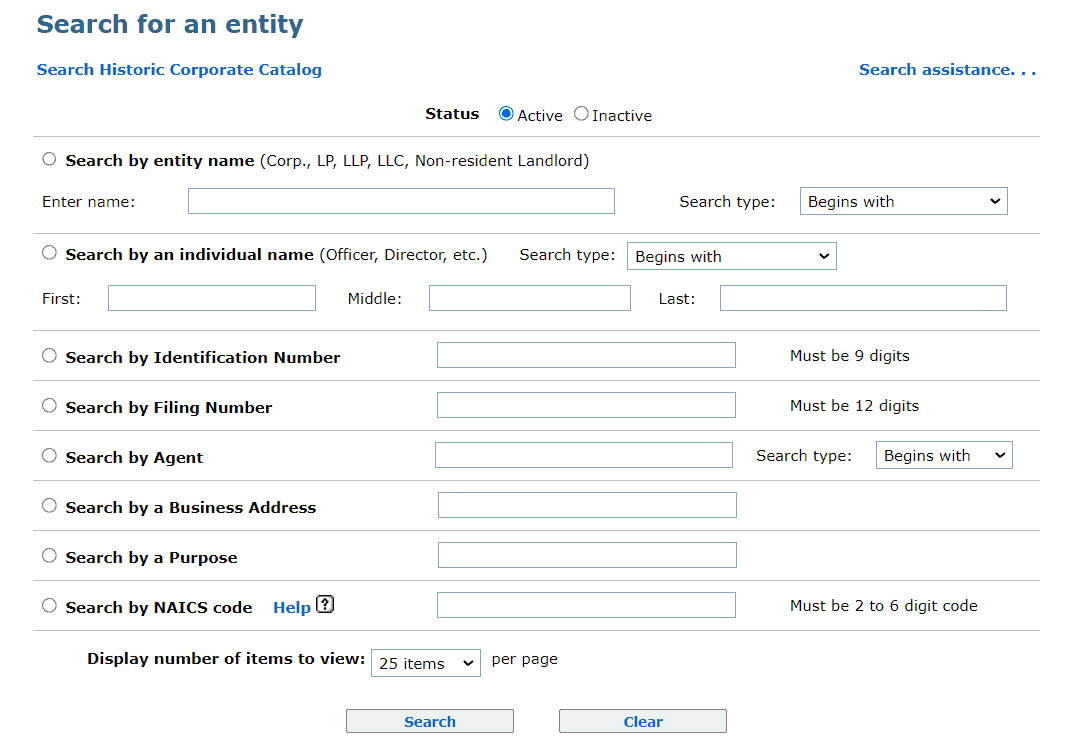Click the NAICS help question mark icon

point(324,605)
